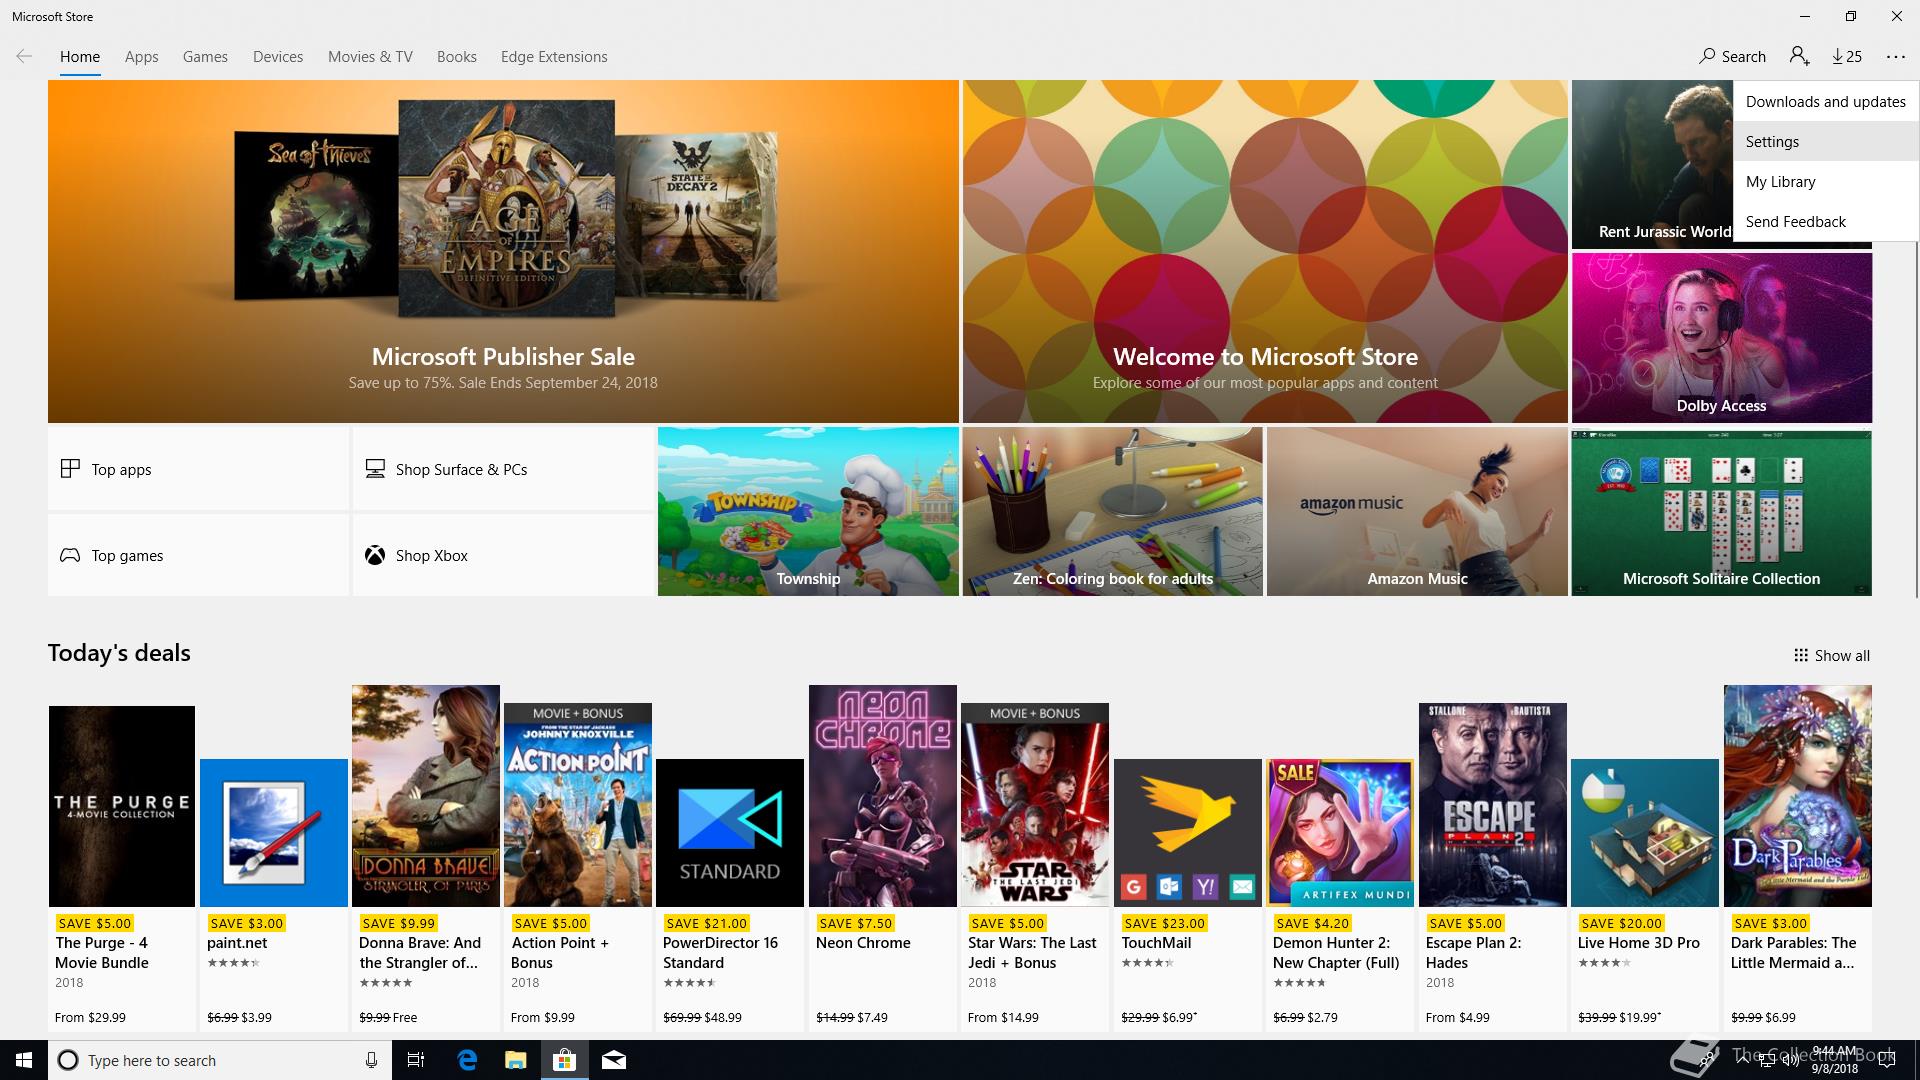
Task: Select Settings from the dropdown menu
Action: tap(1772, 142)
